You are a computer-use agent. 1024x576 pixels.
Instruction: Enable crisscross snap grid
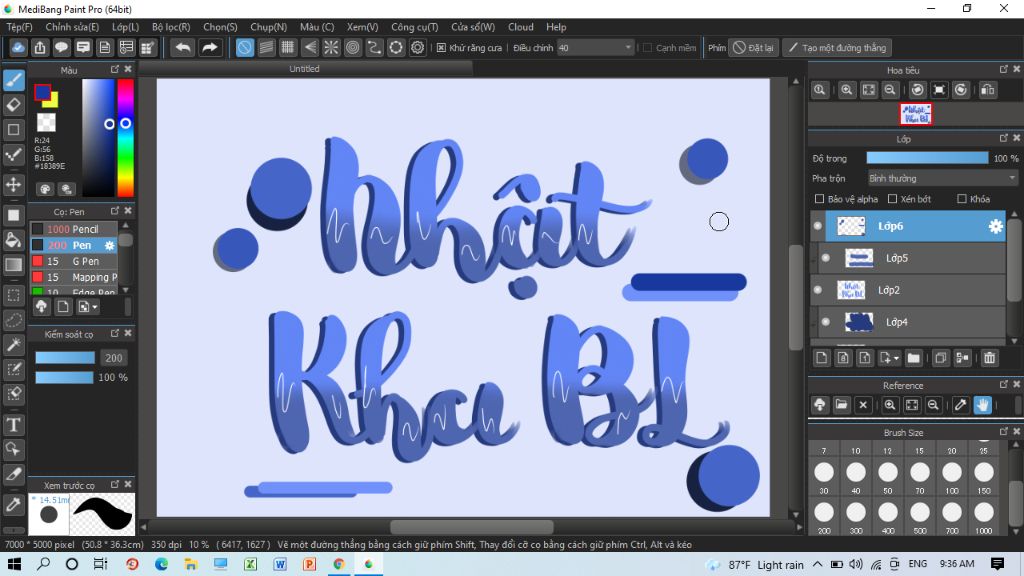tap(288, 48)
